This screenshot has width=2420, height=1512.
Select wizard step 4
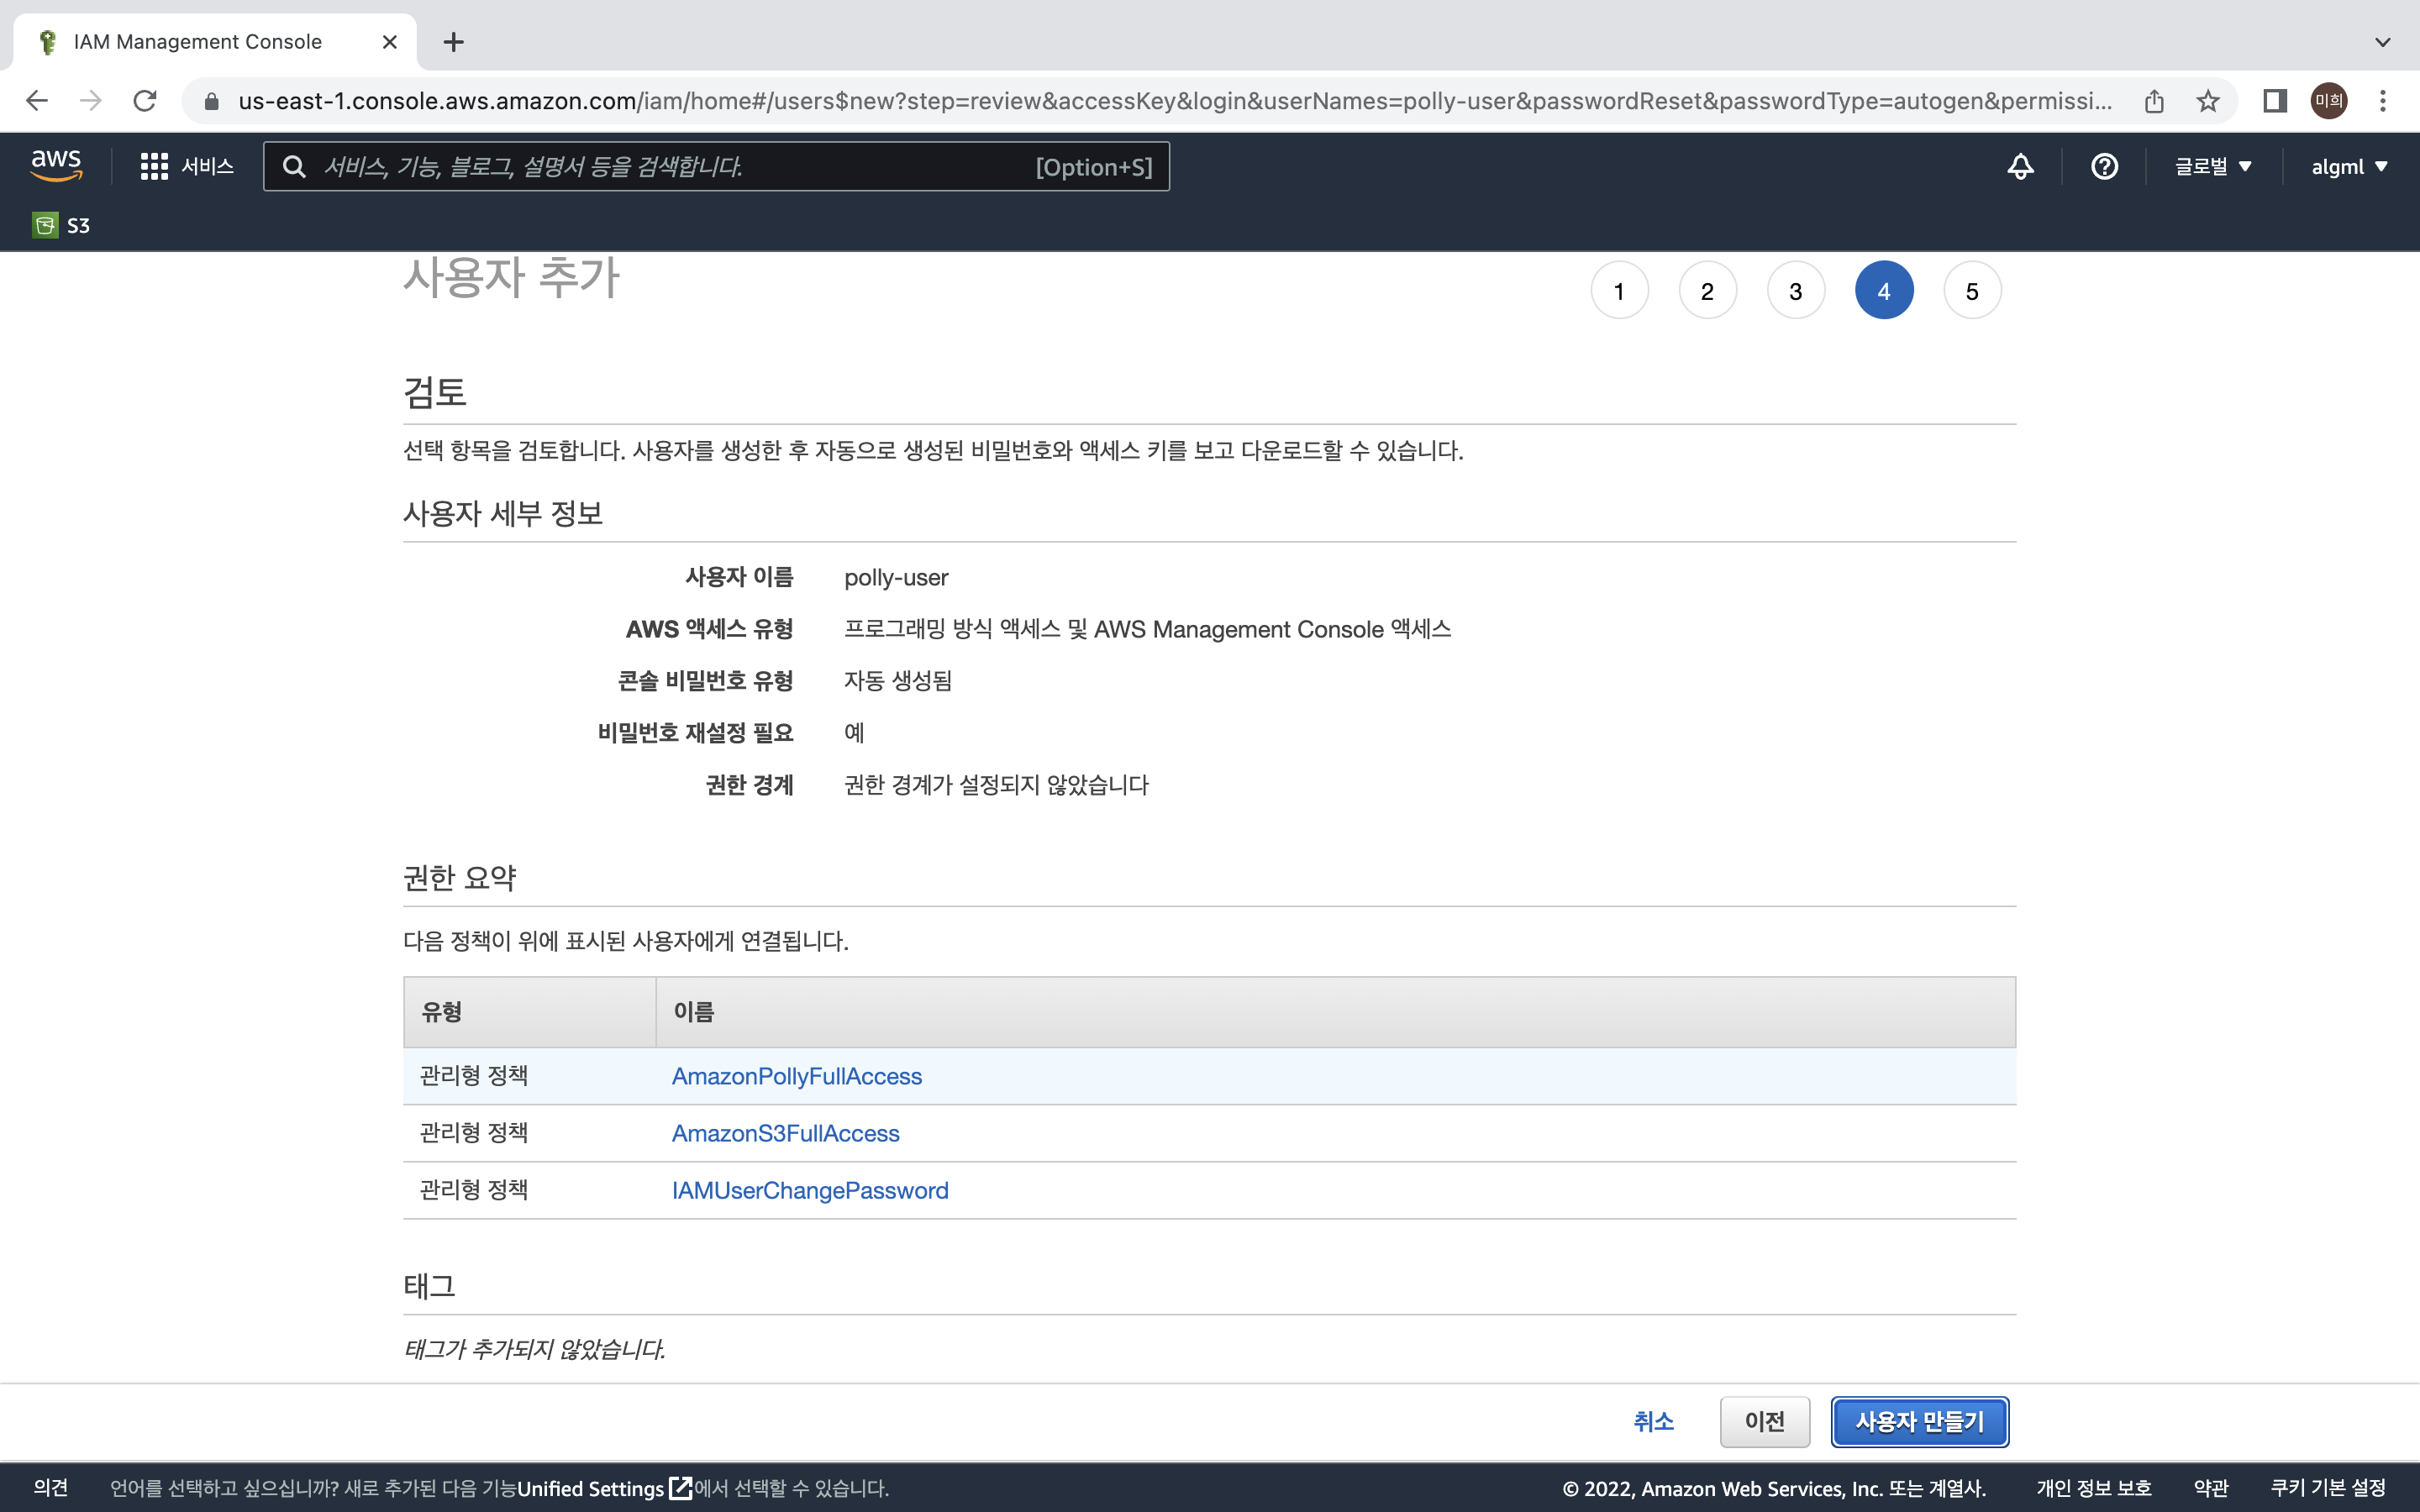1884,291
